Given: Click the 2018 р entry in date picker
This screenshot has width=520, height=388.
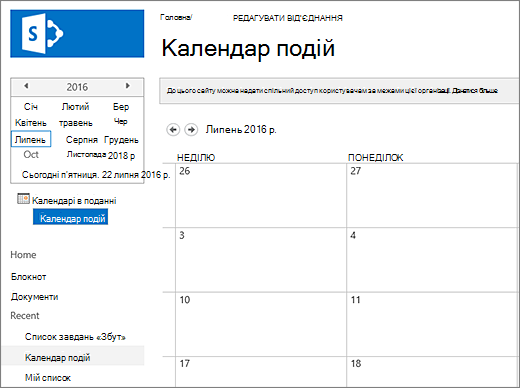Looking at the screenshot, I should point(121,156).
